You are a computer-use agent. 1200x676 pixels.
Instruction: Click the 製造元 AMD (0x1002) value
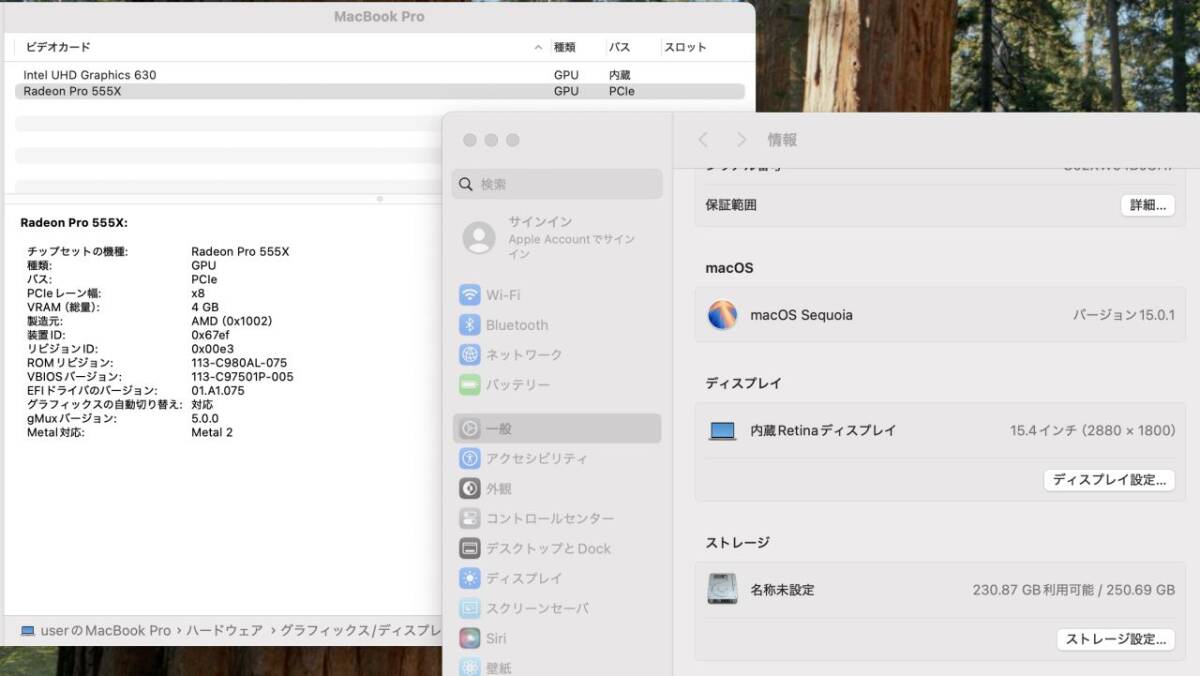click(x=231, y=321)
